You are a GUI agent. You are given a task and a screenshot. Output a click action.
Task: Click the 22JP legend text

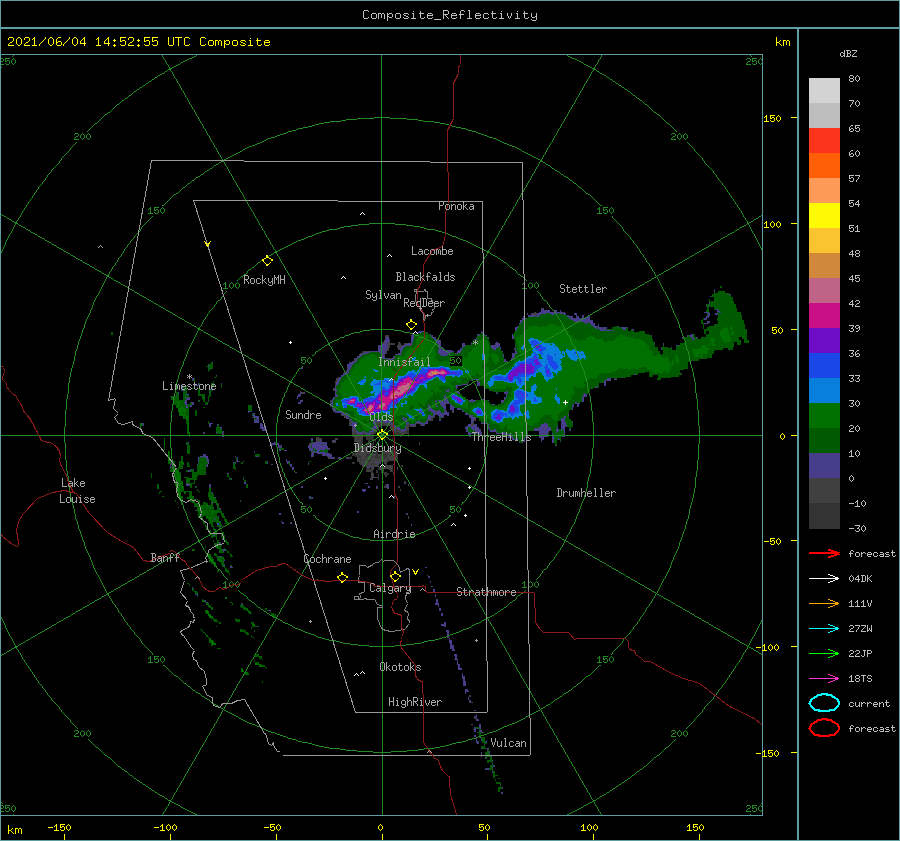[860, 653]
